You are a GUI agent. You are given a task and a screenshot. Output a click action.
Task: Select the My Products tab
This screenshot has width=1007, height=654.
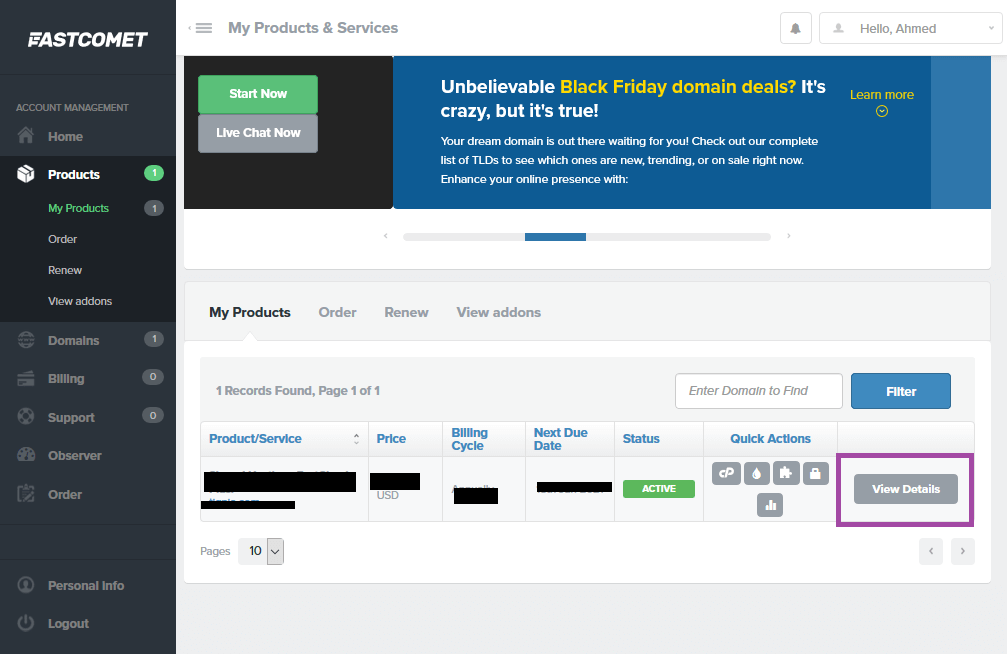250,312
